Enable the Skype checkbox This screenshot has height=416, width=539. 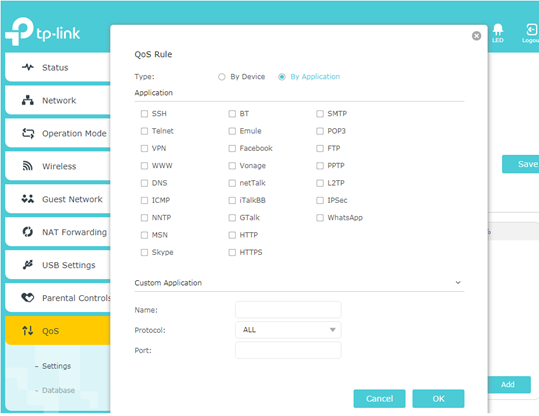(x=144, y=252)
